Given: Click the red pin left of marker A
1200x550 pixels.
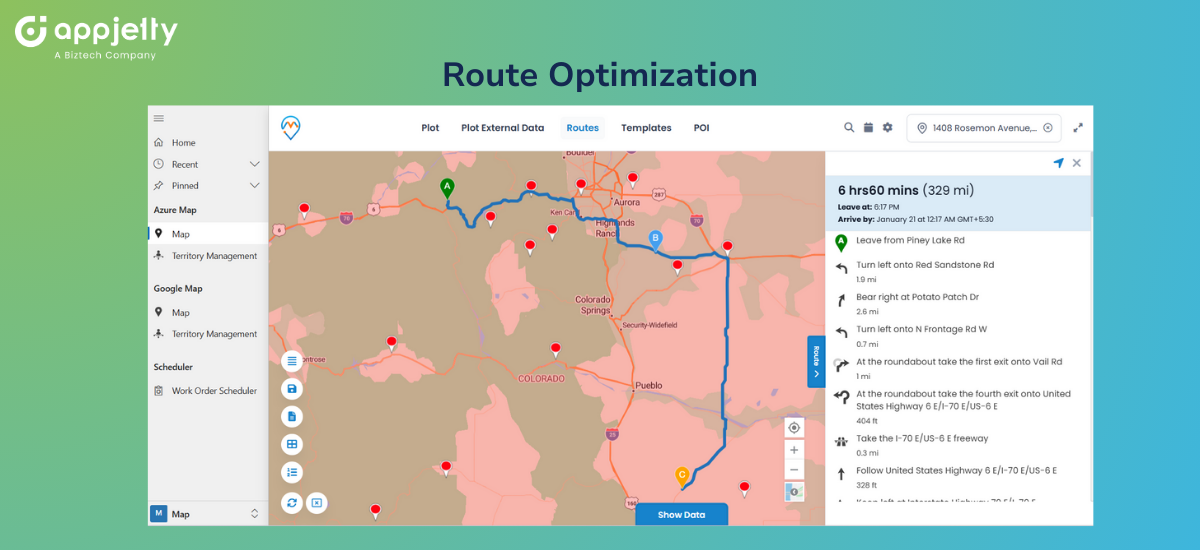Looking at the screenshot, I should (x=304, y=212).
